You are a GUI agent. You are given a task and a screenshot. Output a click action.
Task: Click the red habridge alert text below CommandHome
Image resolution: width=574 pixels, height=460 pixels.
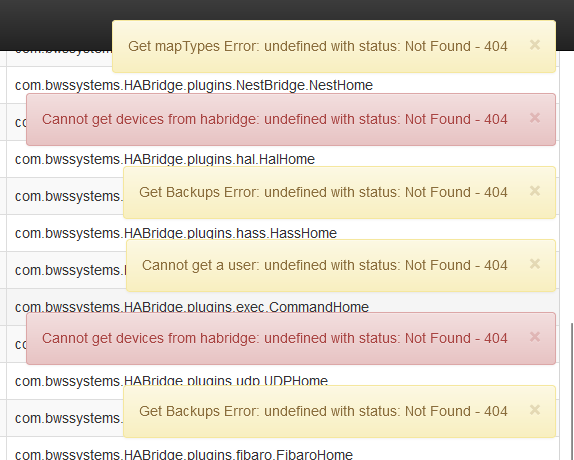[275, 338]
